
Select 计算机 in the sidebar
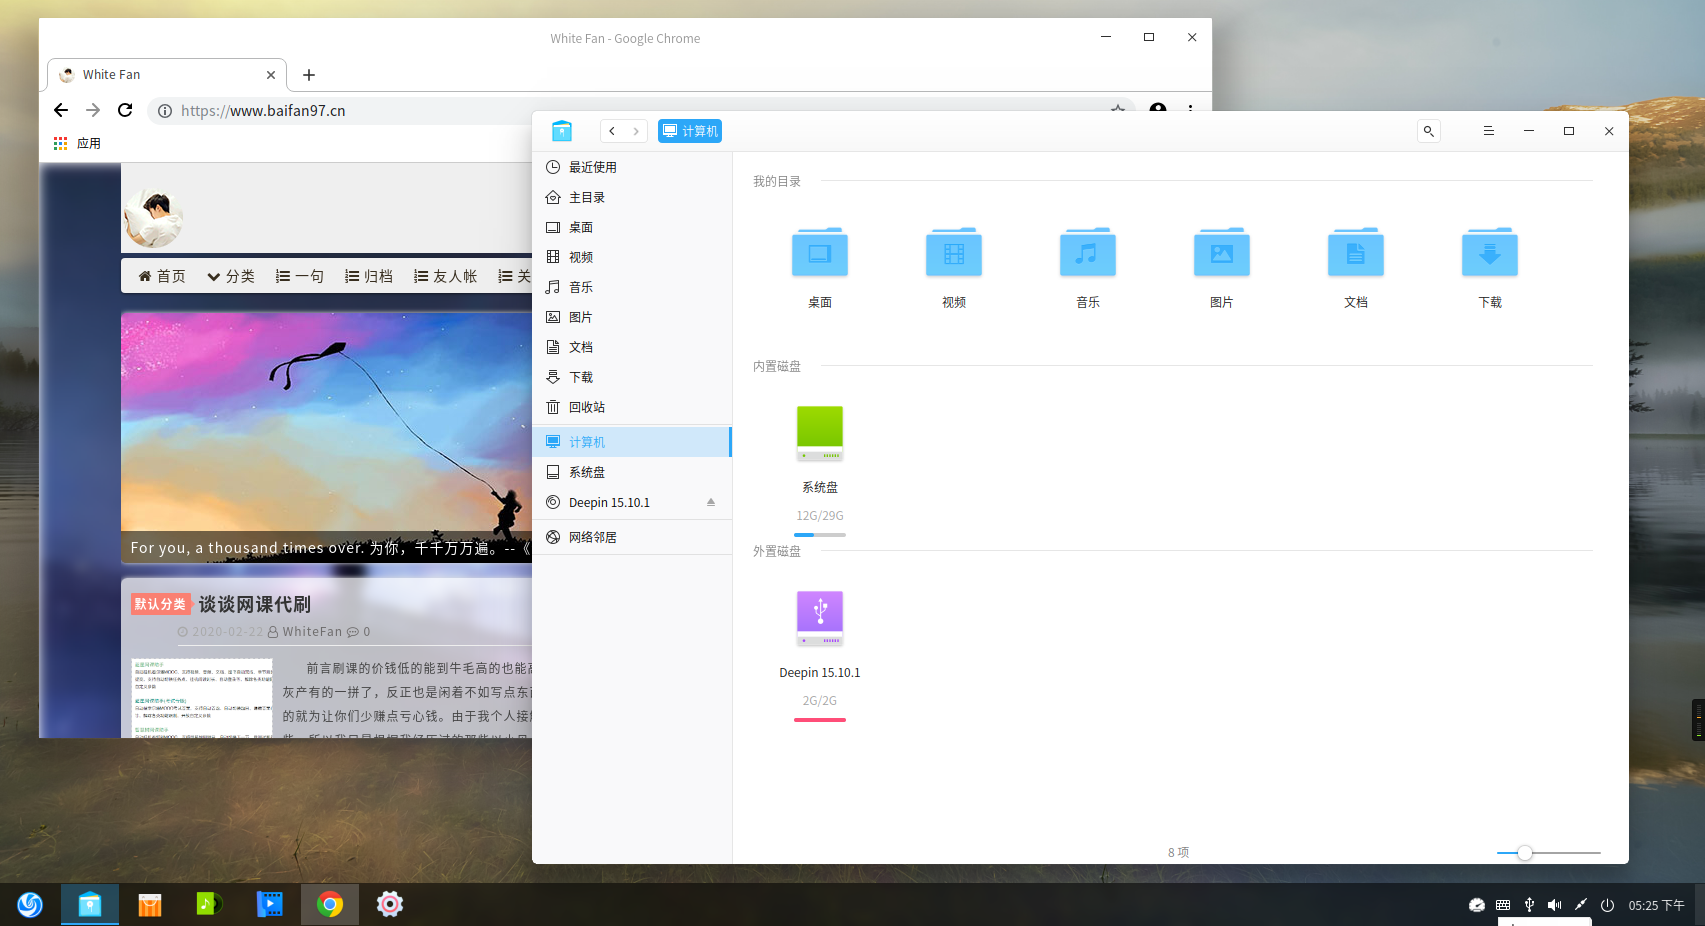point(632,442)
